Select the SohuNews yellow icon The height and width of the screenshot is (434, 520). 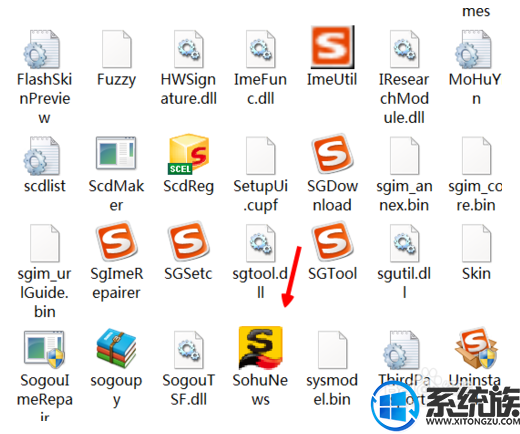point(261,348)
